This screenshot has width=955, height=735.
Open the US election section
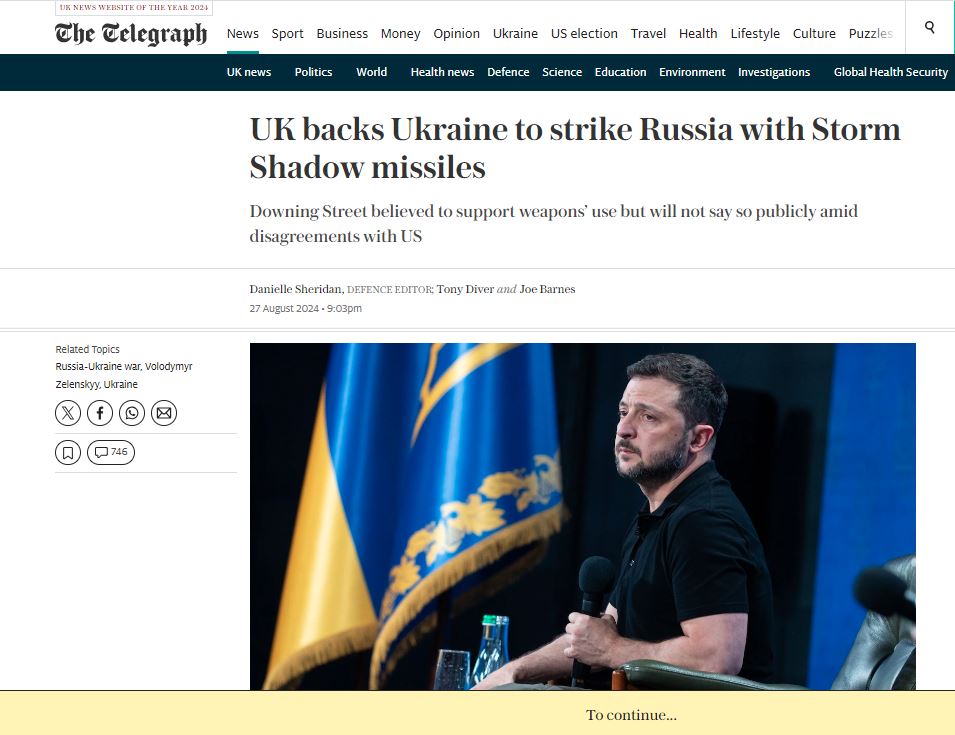click(x=584, y=33)
